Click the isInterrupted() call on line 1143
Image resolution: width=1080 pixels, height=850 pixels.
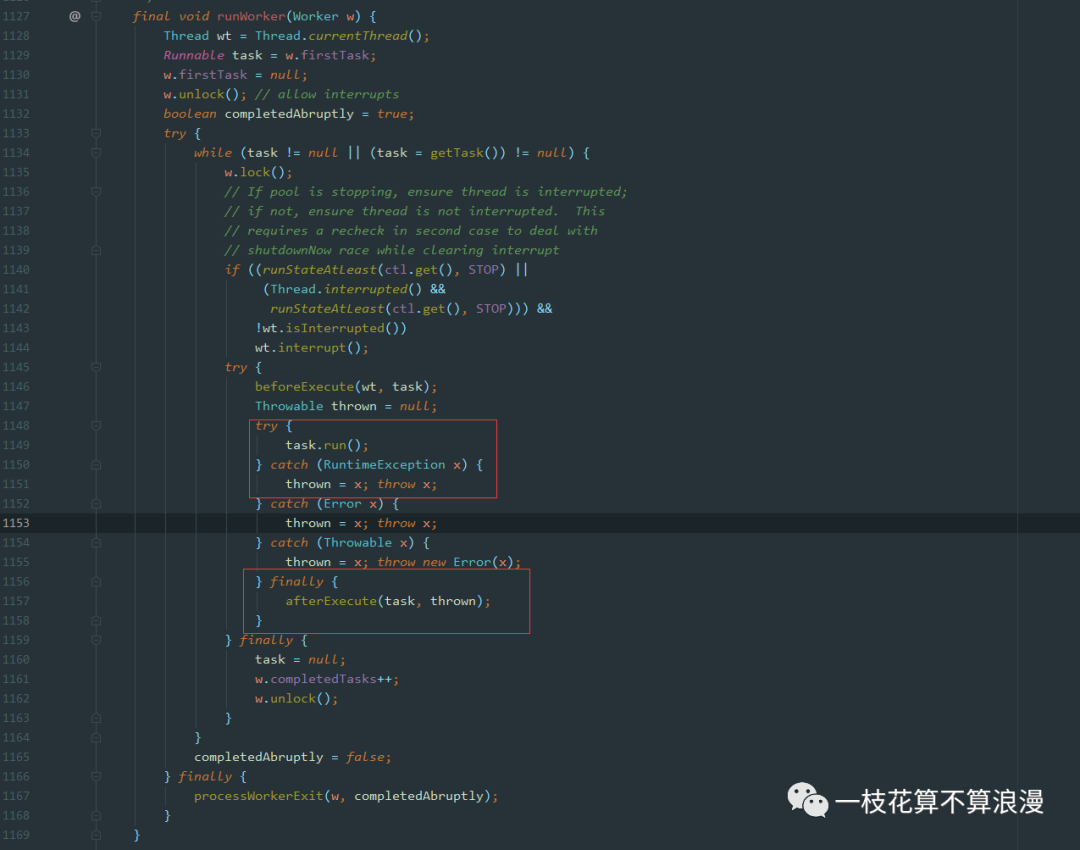point(342,328)
